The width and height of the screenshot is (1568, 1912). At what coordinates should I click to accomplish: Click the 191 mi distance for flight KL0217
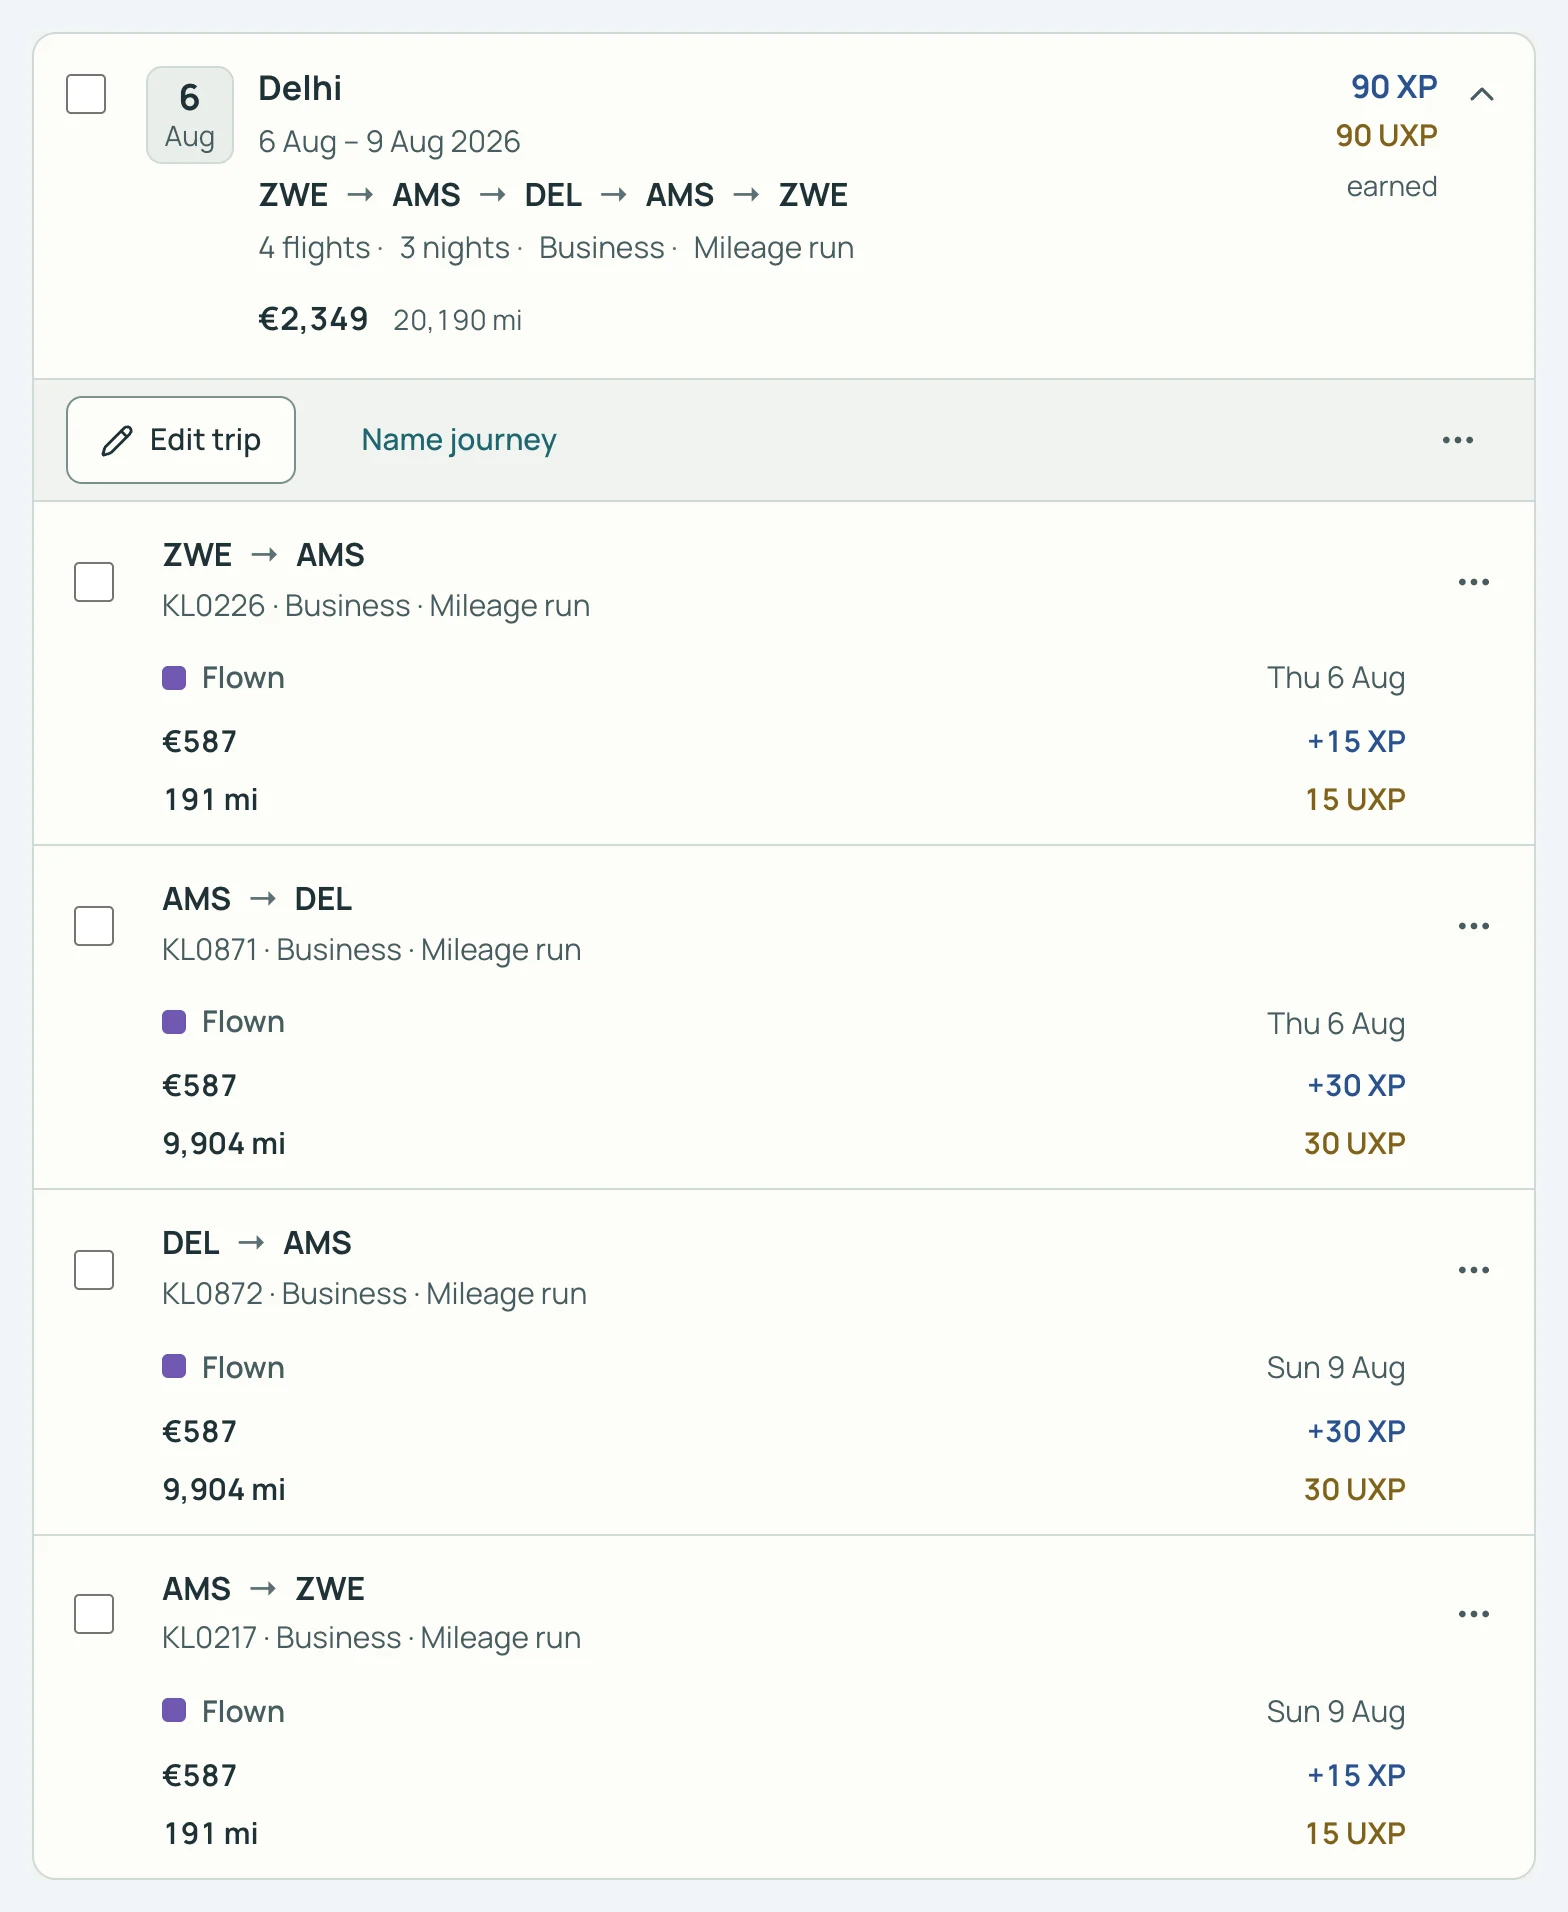click(x=211, y=1833)
